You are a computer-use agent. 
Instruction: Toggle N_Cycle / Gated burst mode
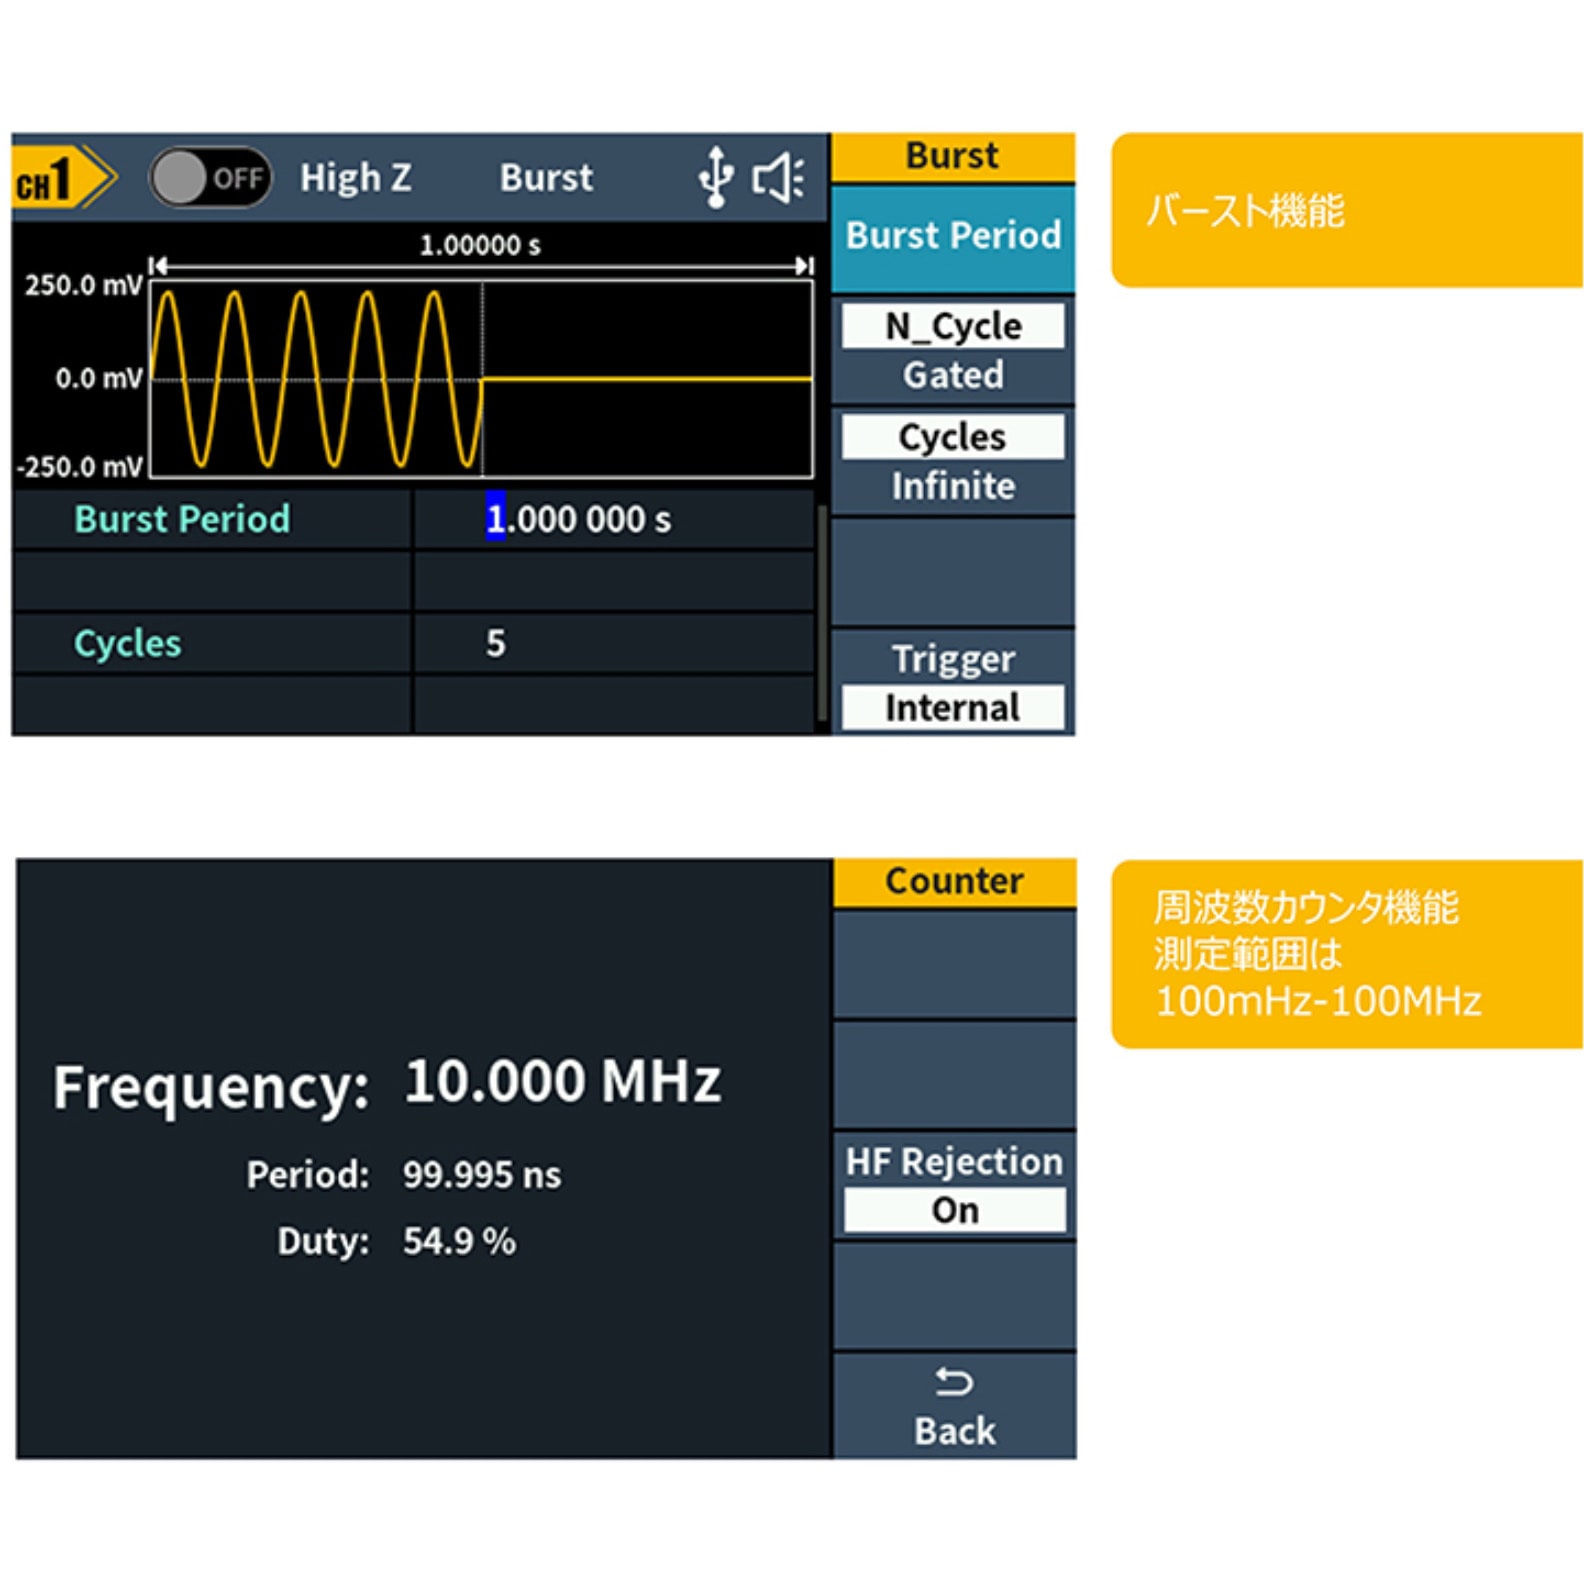(953, 350)
